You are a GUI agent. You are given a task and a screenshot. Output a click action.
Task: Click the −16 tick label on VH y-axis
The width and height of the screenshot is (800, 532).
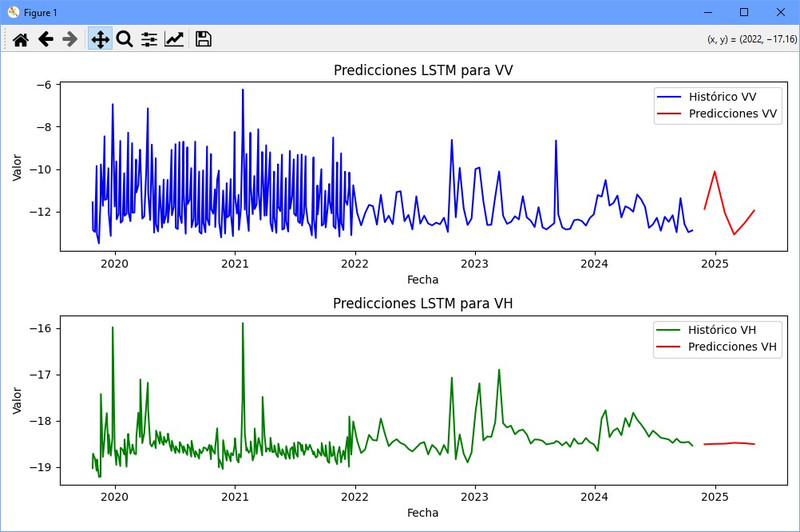click(x=40, y=328)
